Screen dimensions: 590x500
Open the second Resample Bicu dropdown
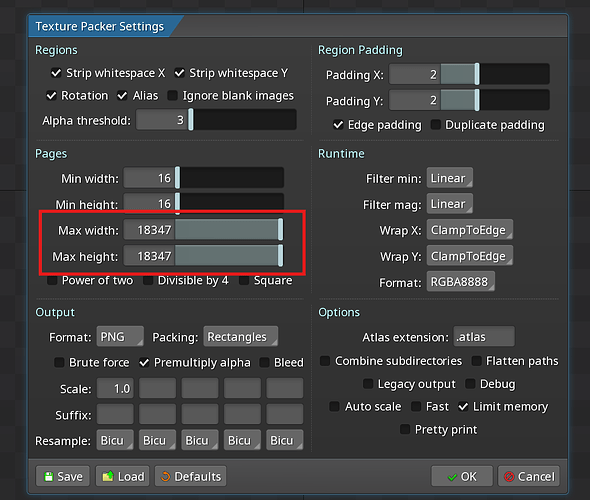(158, 440)
